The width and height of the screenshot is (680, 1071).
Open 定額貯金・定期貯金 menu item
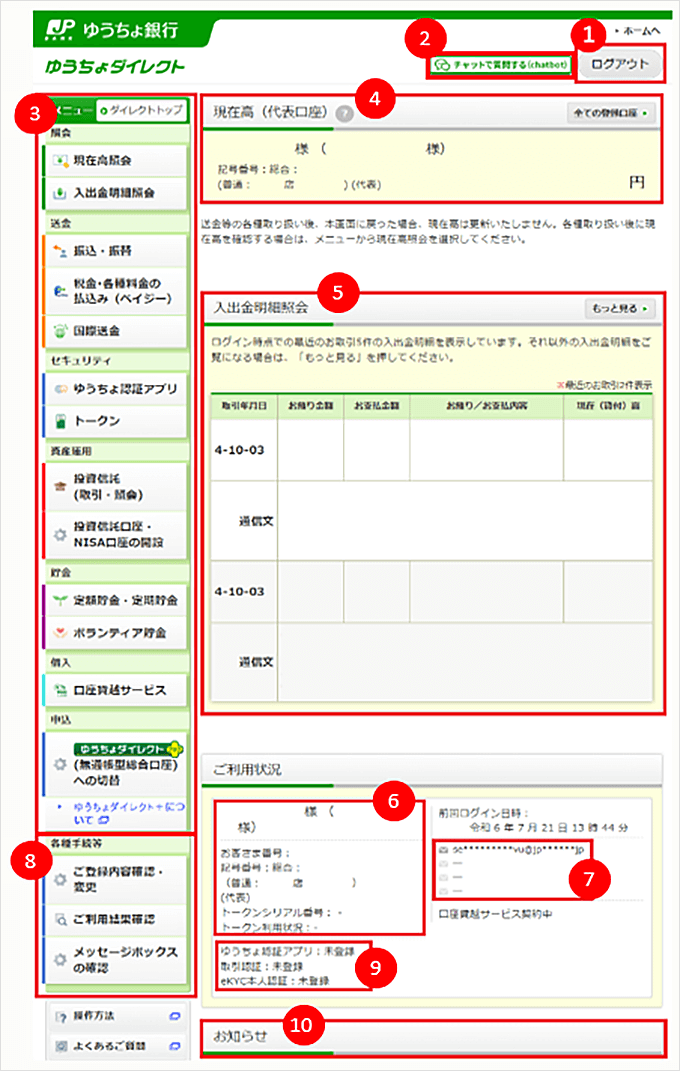click(x=115, y=600)
